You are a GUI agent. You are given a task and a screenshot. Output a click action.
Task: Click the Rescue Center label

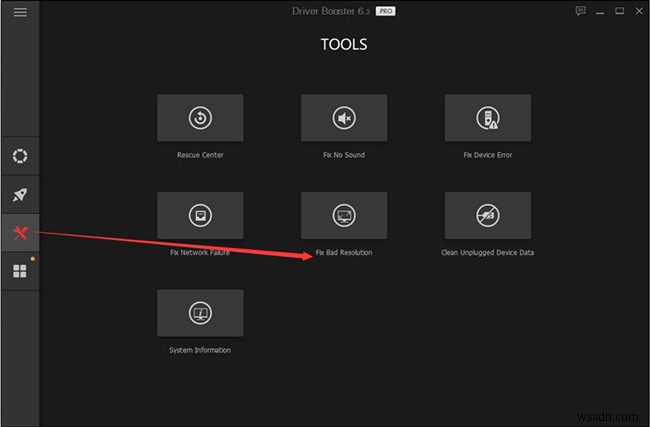coord(200,155)
